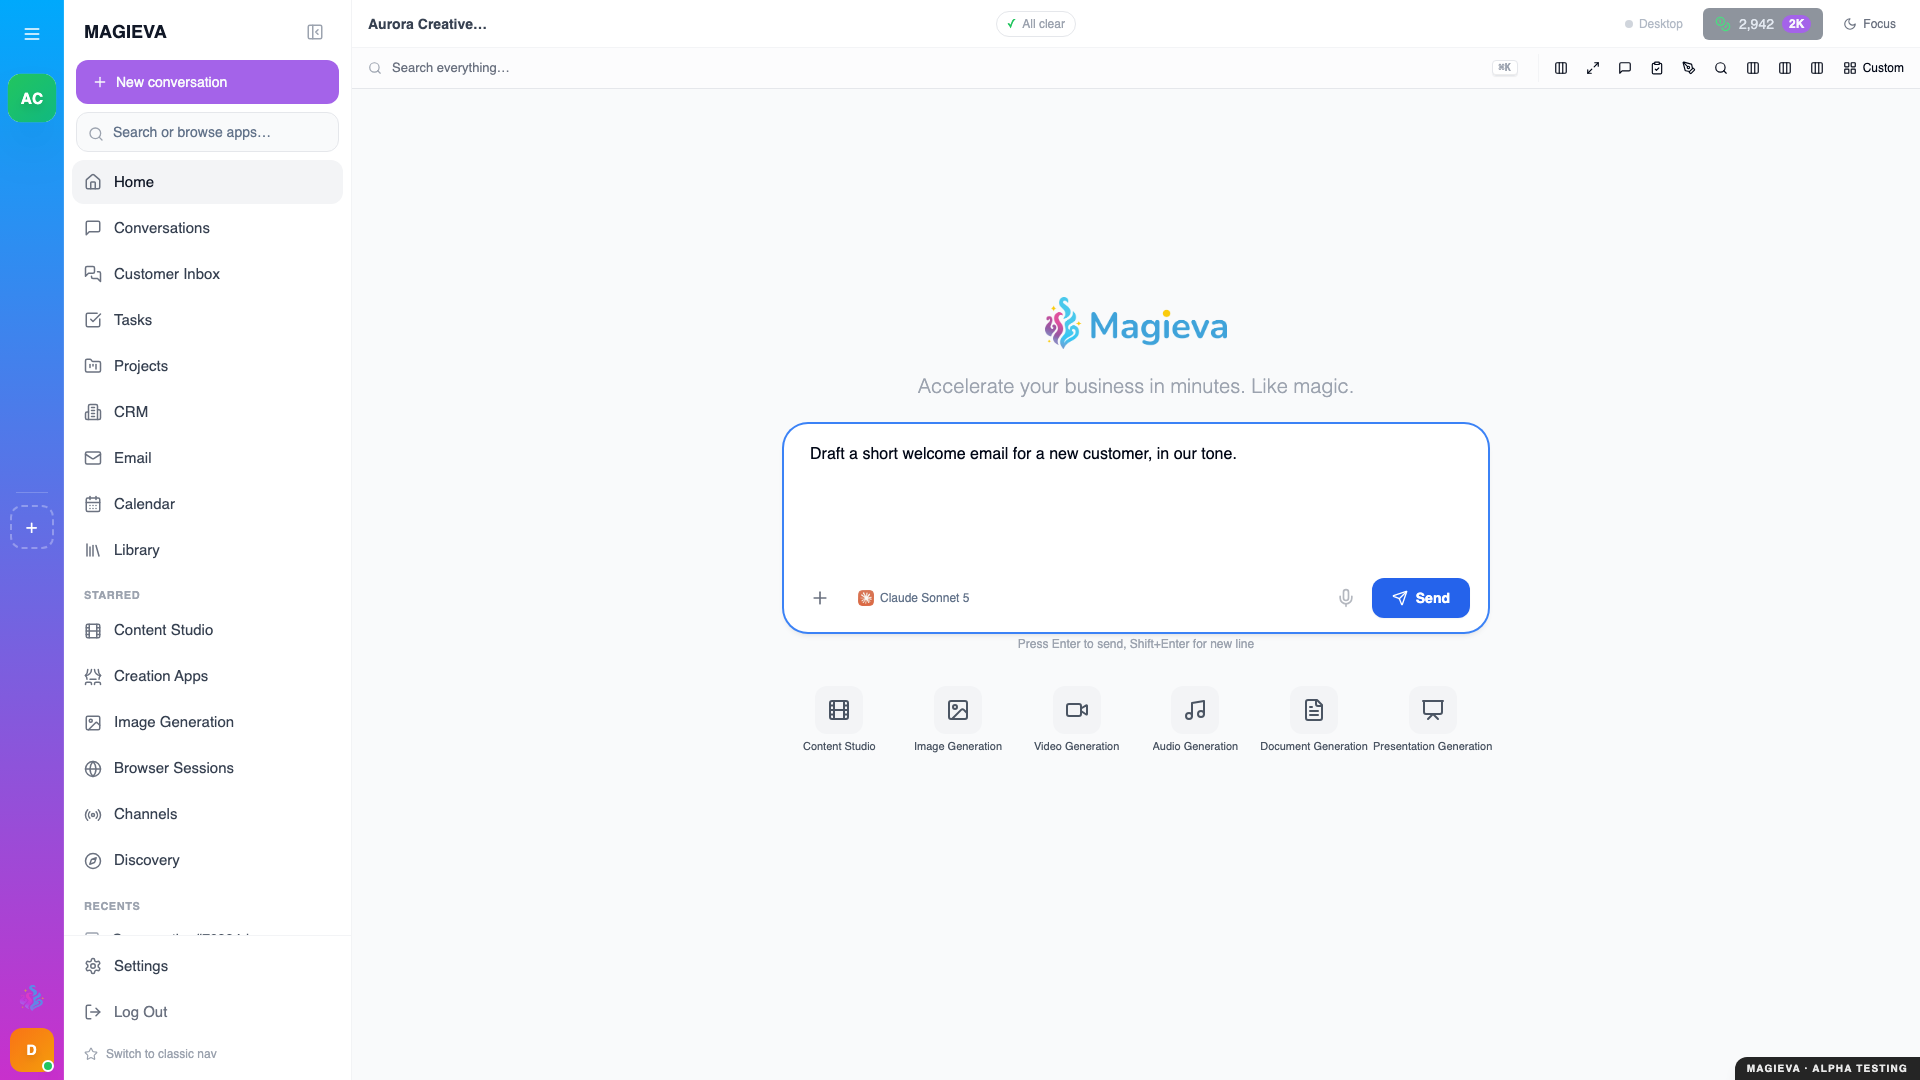The height and width of the screenshot is (1080, 1920).
Task: Open the Claude Sonnet 5 model selector
Action: 914,598
